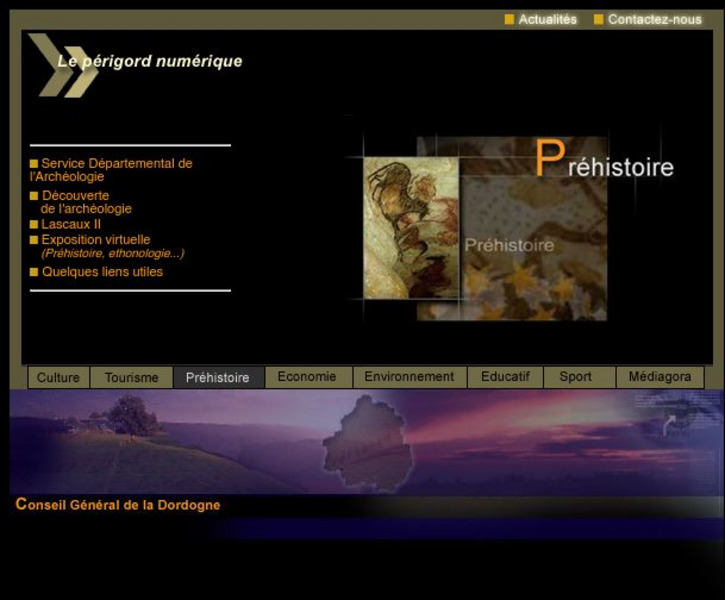Click the yellow bullet next to Service Départemental
This screenshot has width=725, height=600.
[x=34, y=163]
